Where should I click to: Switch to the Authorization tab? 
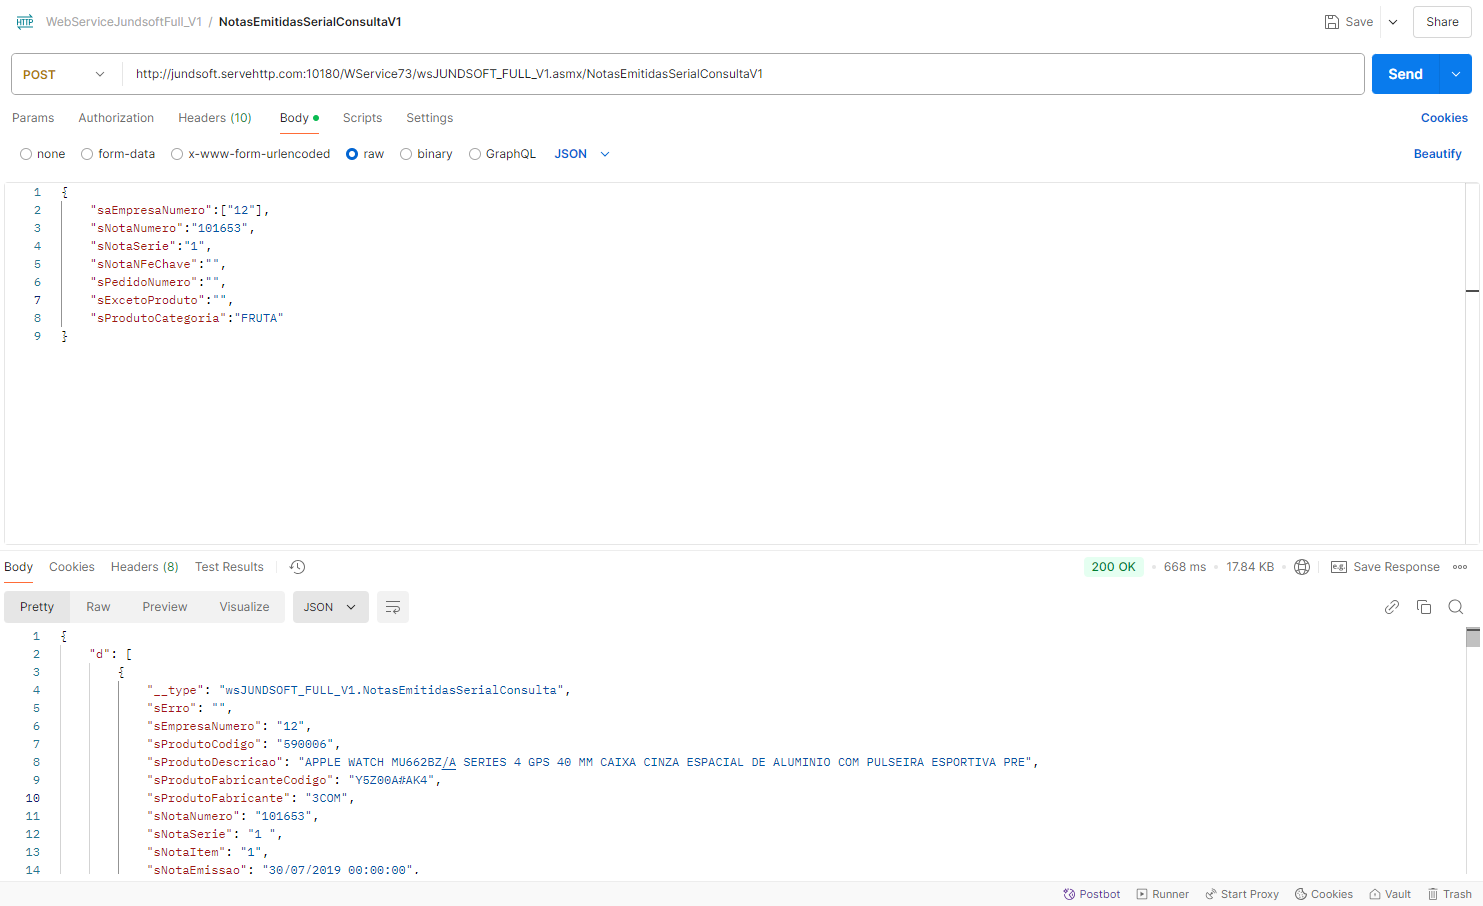coord(116,118)
